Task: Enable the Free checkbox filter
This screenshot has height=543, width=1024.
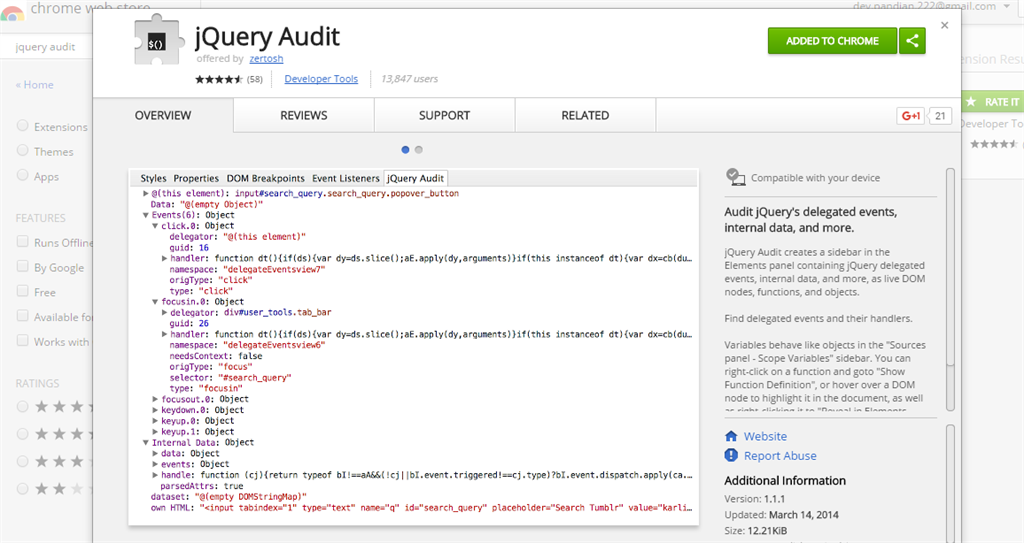Action: pos(23,292)
